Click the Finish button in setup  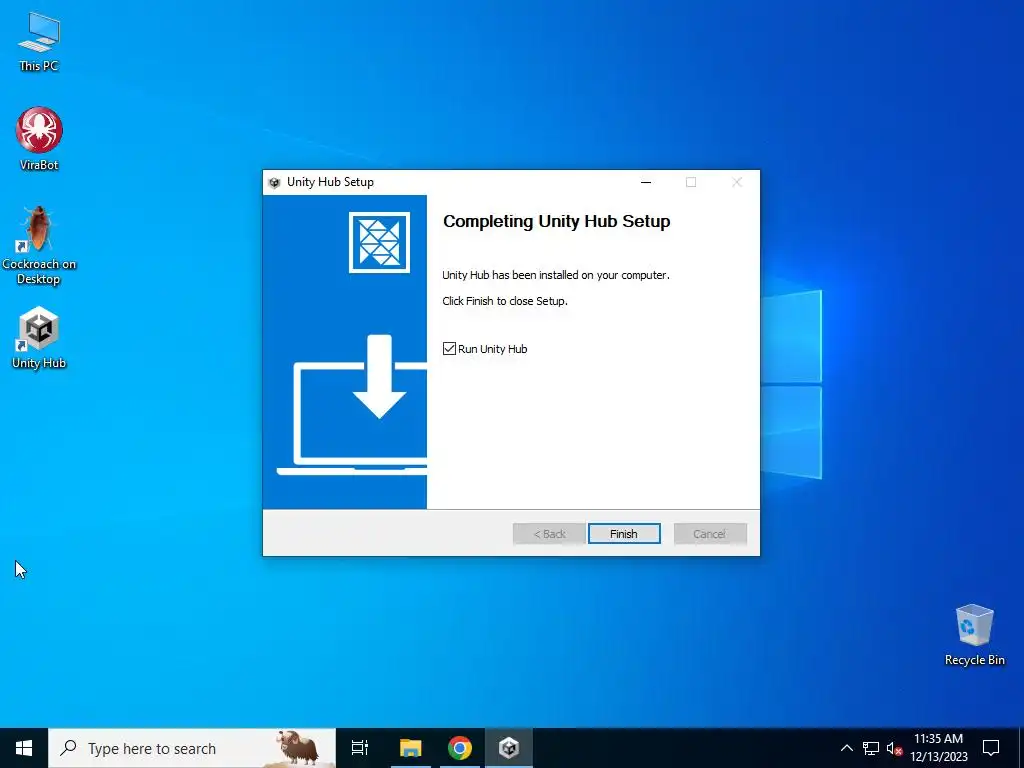pos(624,534)
